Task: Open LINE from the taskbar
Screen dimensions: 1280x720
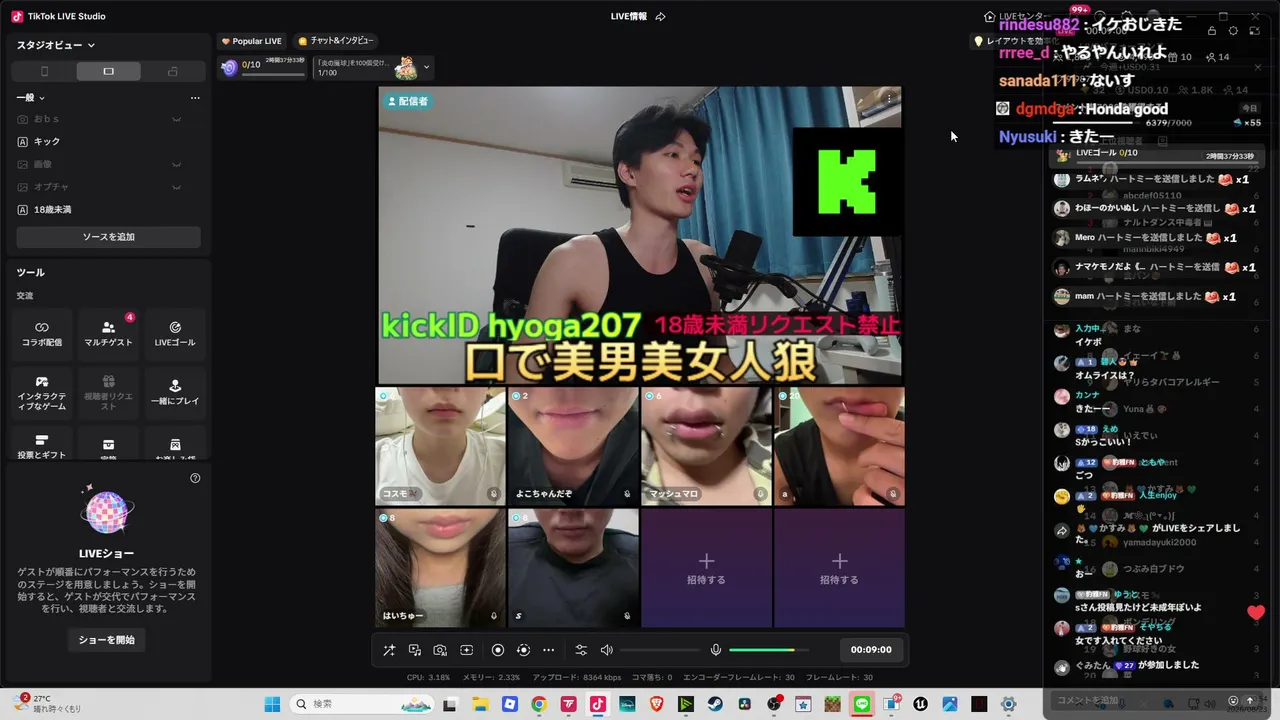Action: pos(862,704)
